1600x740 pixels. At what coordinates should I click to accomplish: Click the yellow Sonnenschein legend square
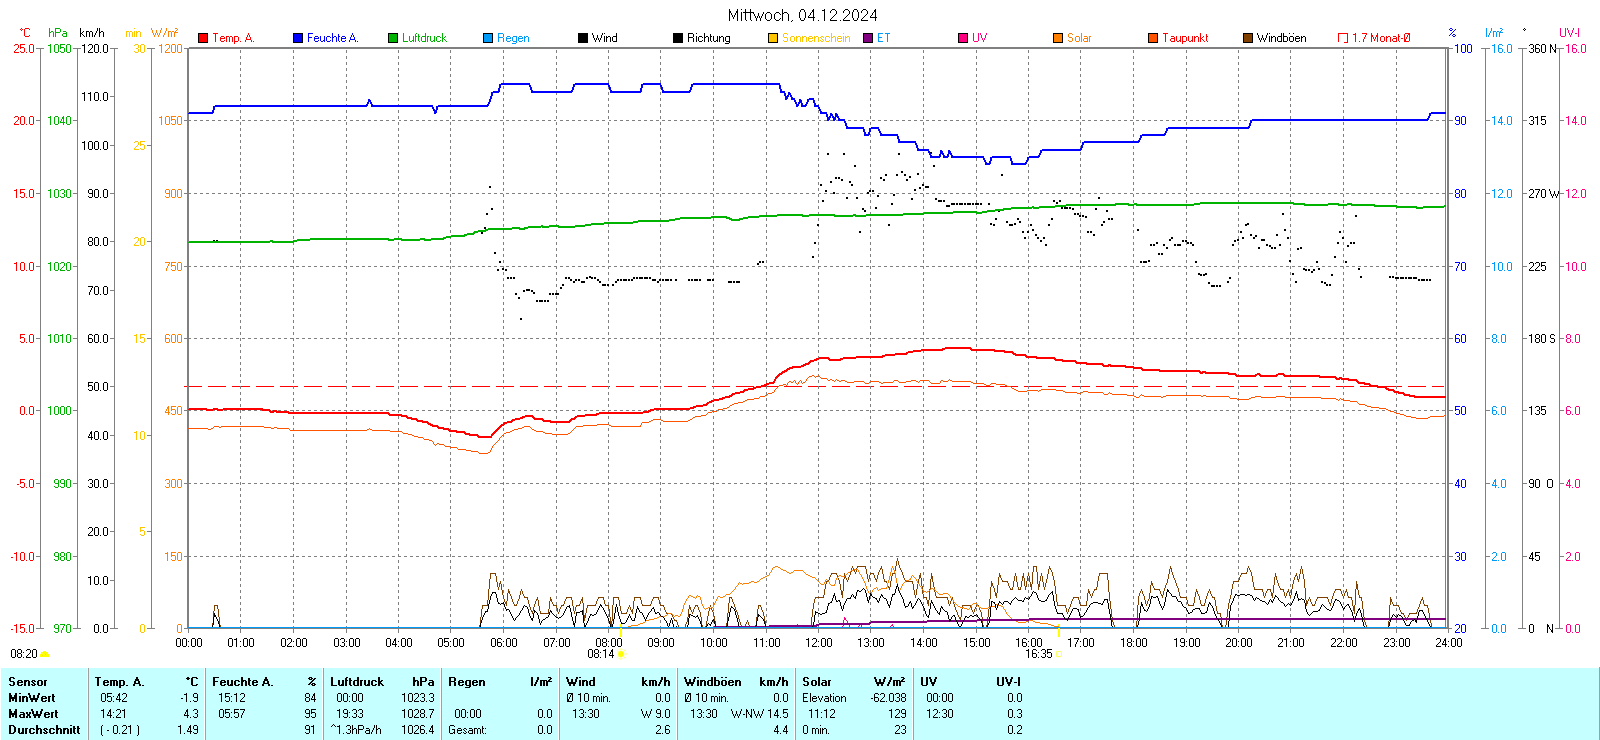(773, 38)
